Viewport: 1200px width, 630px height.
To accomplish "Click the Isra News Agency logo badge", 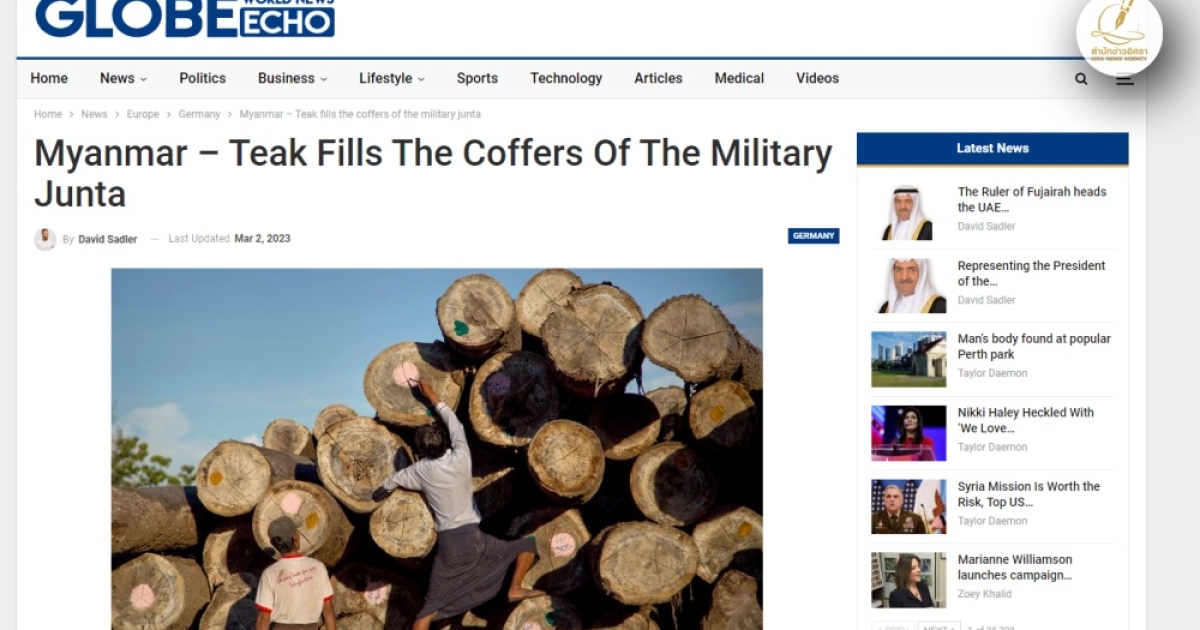I will point(1119,34).
